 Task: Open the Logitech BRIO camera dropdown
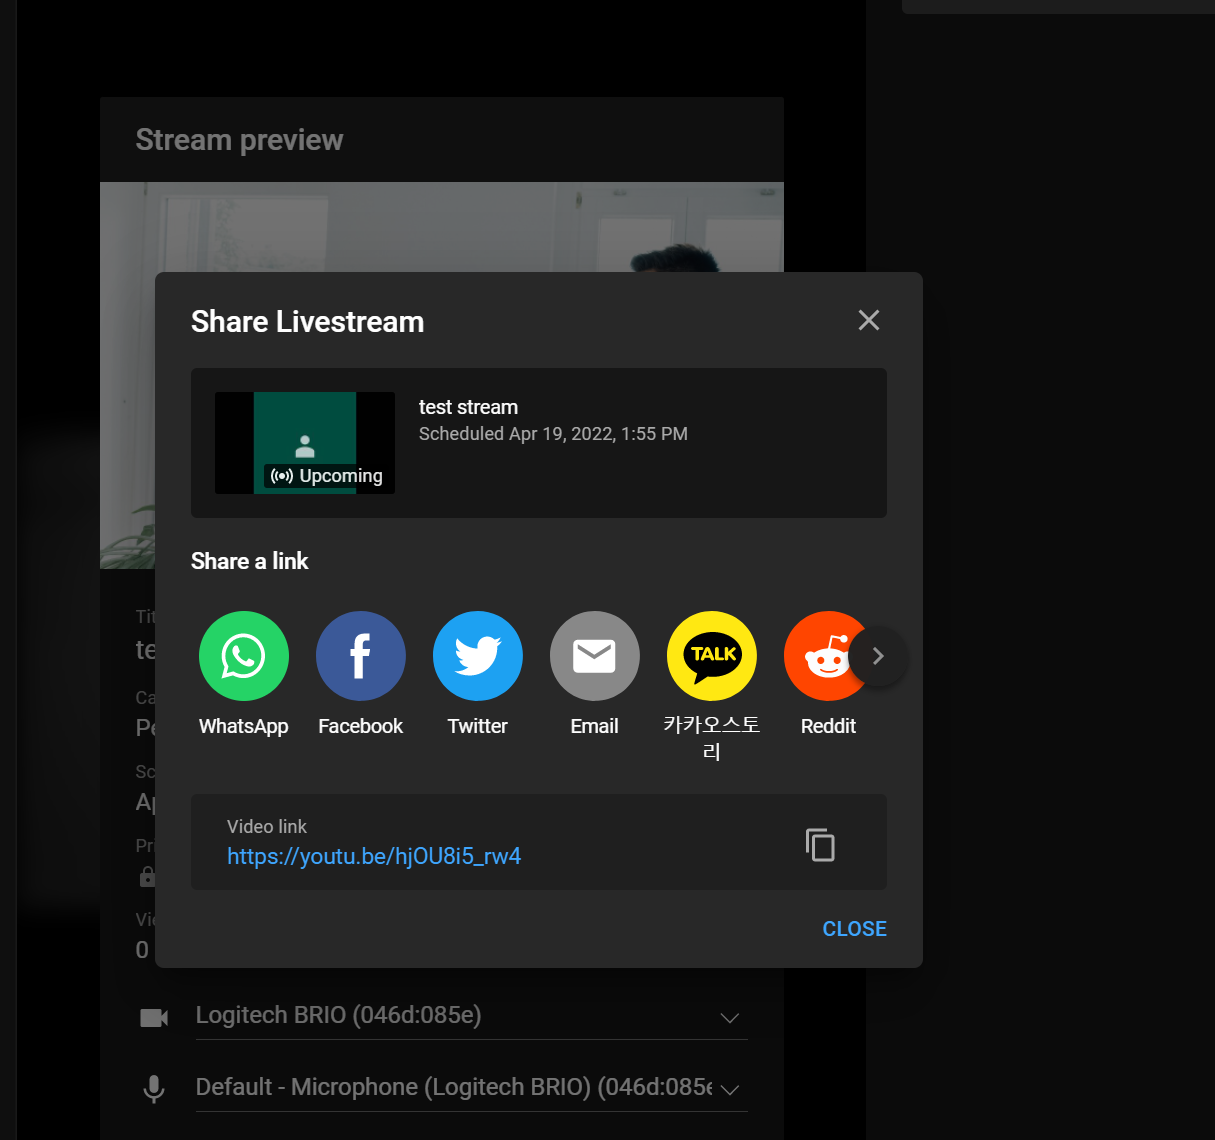(729, 1018)
